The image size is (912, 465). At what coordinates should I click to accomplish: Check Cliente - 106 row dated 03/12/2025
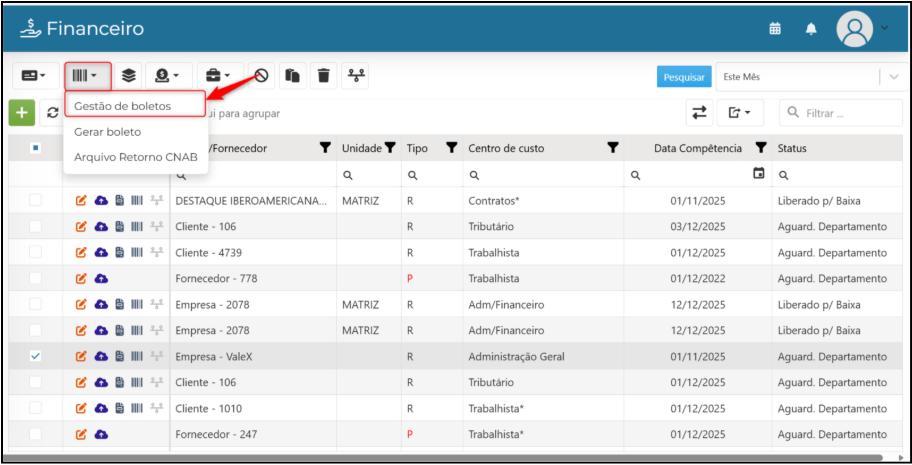pyautogui.click(x=35, y=226)
